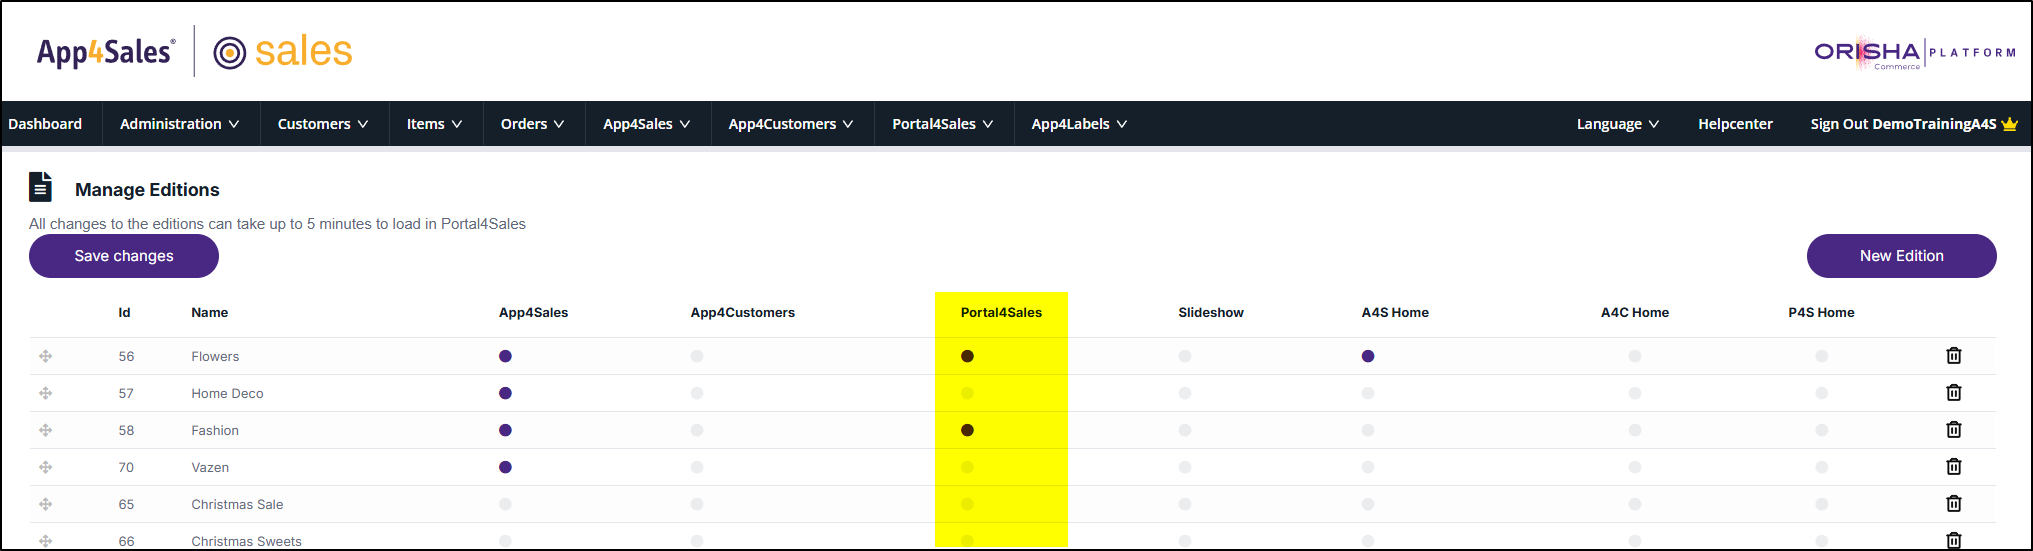Remove Vazen edition using its trash icon
Viewport: 2033px width, 551px height.
pyautogui.click(x=1953, y=467)
